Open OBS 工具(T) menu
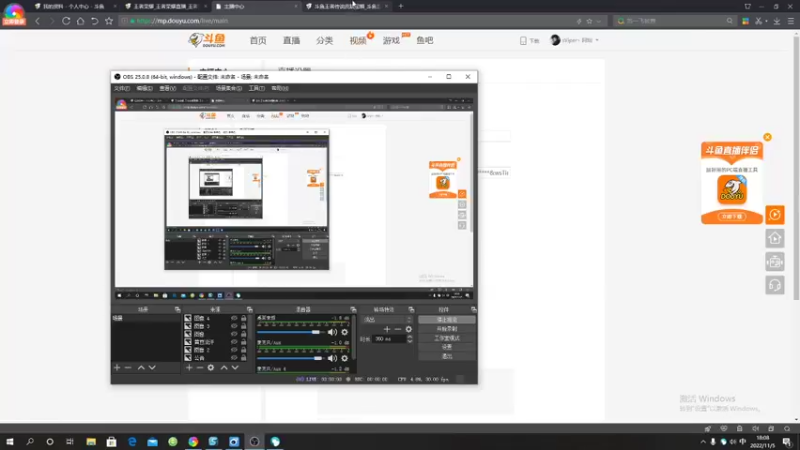Screen dimensions: 800x450 (257, 88)
